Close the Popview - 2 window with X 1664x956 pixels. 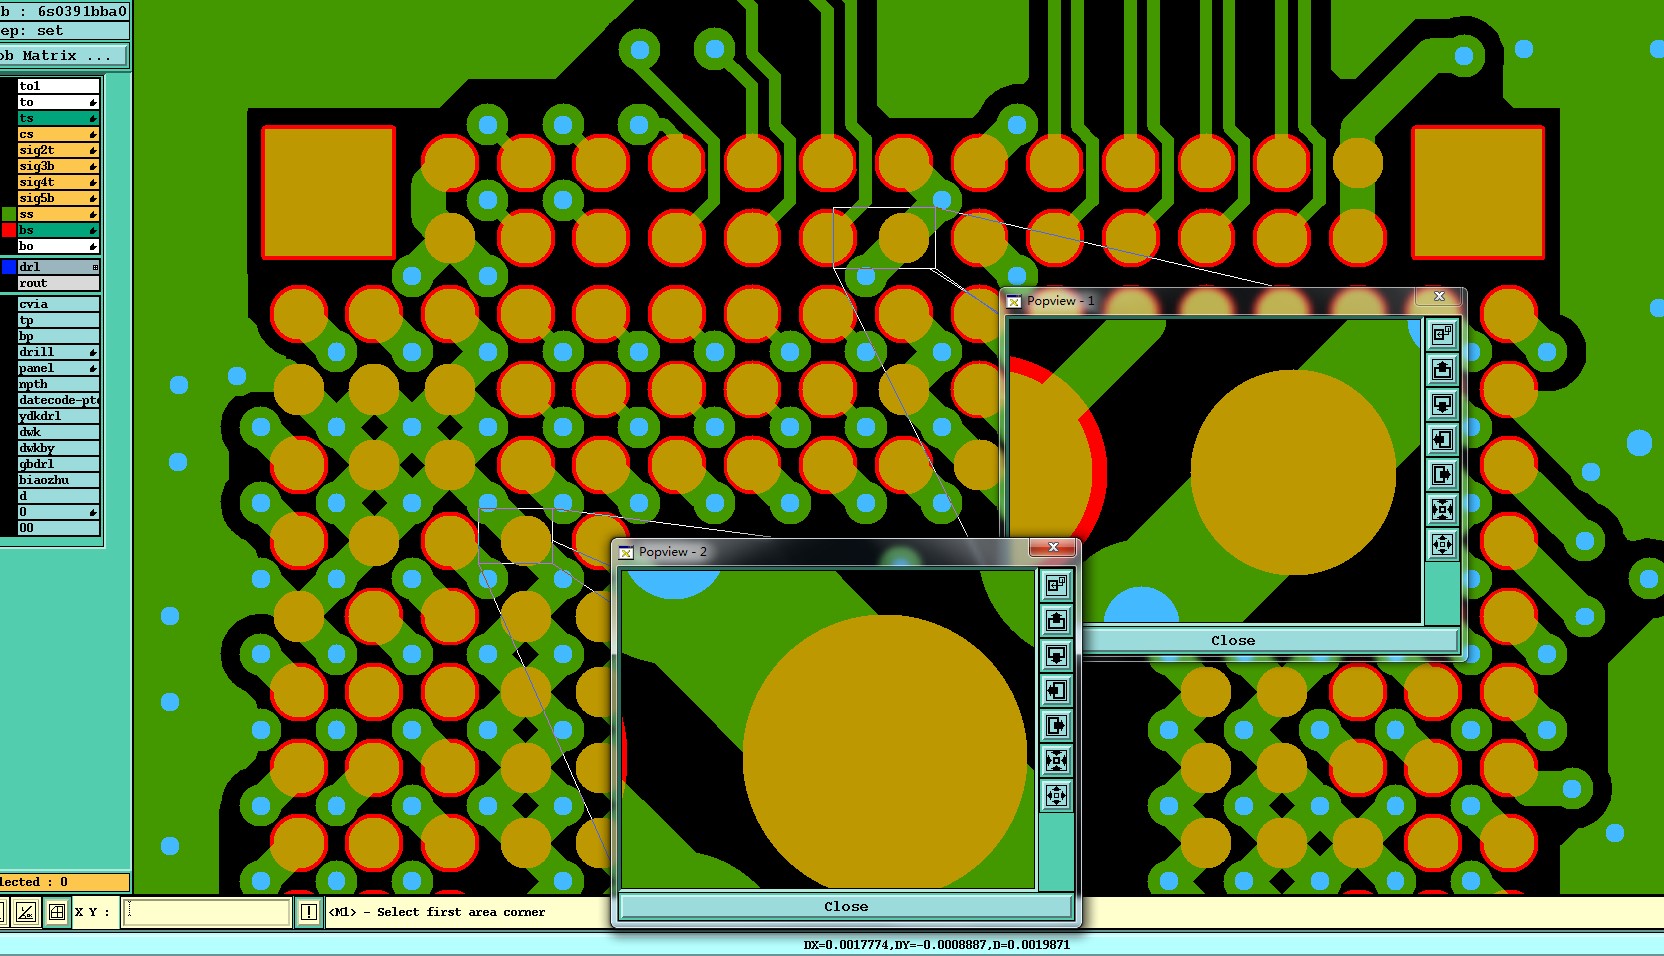1053,547
